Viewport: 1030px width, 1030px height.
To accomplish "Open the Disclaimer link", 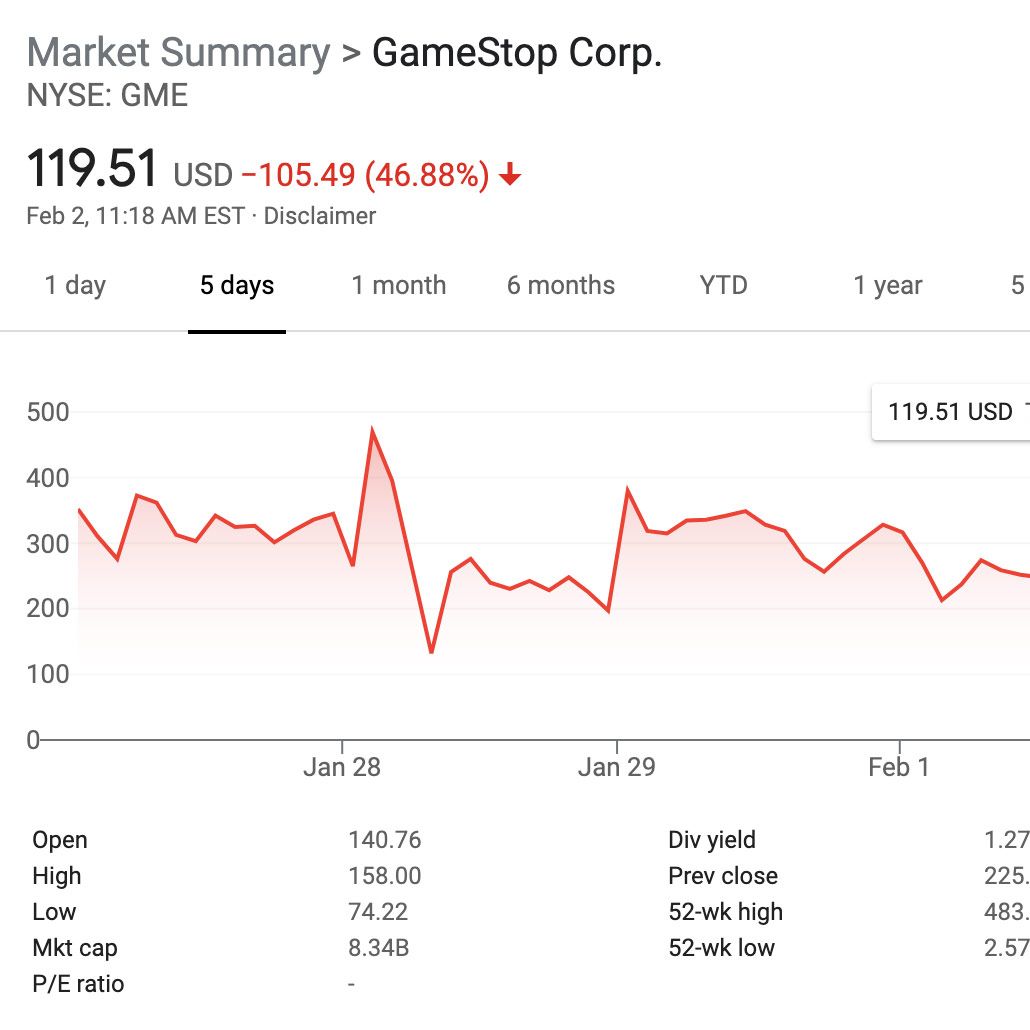I will point(320,216).
